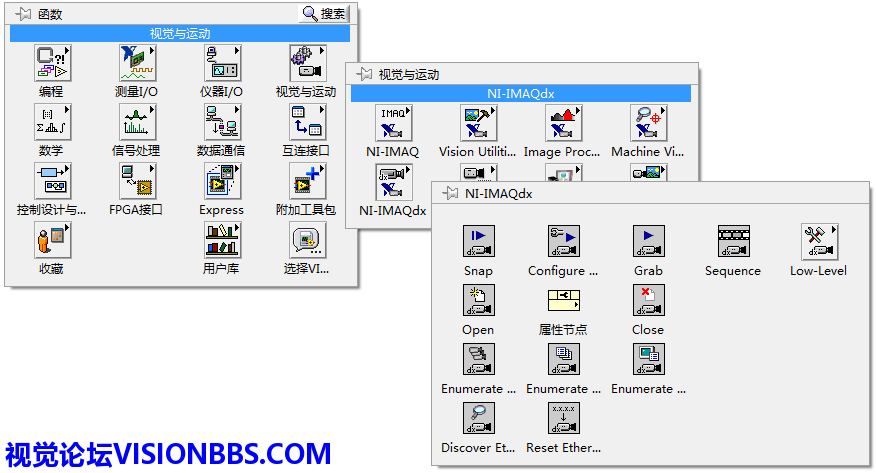Open the Vision Utilities subpalette

[477, 122]
